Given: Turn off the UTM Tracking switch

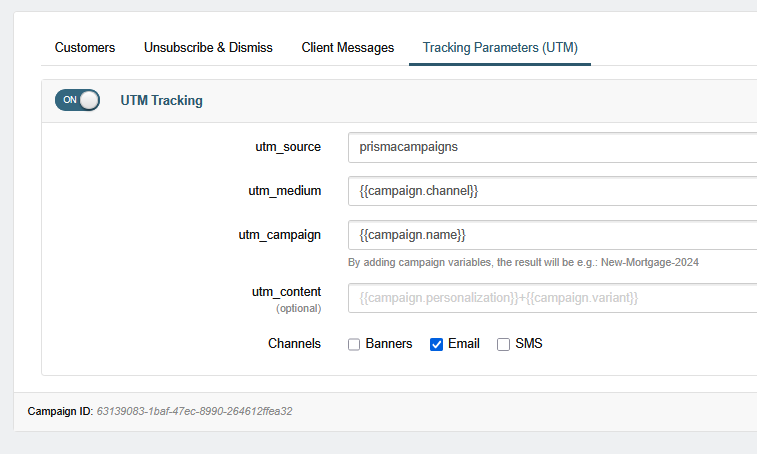Looking at the screenshot, I should (77, 100).
